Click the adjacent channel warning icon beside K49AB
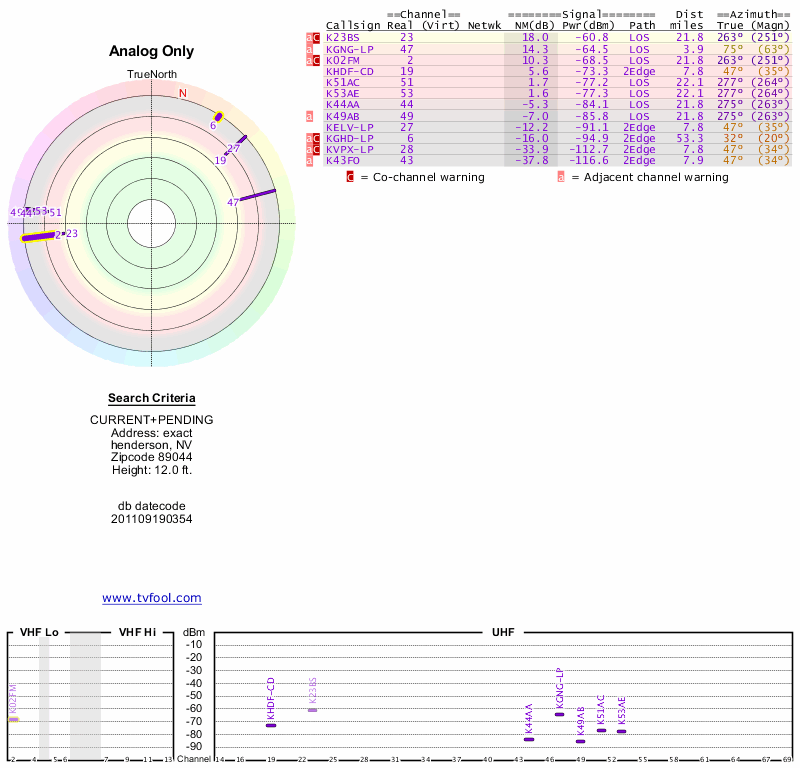This screenshot has width=800, height=768. (x=309, y=116)
